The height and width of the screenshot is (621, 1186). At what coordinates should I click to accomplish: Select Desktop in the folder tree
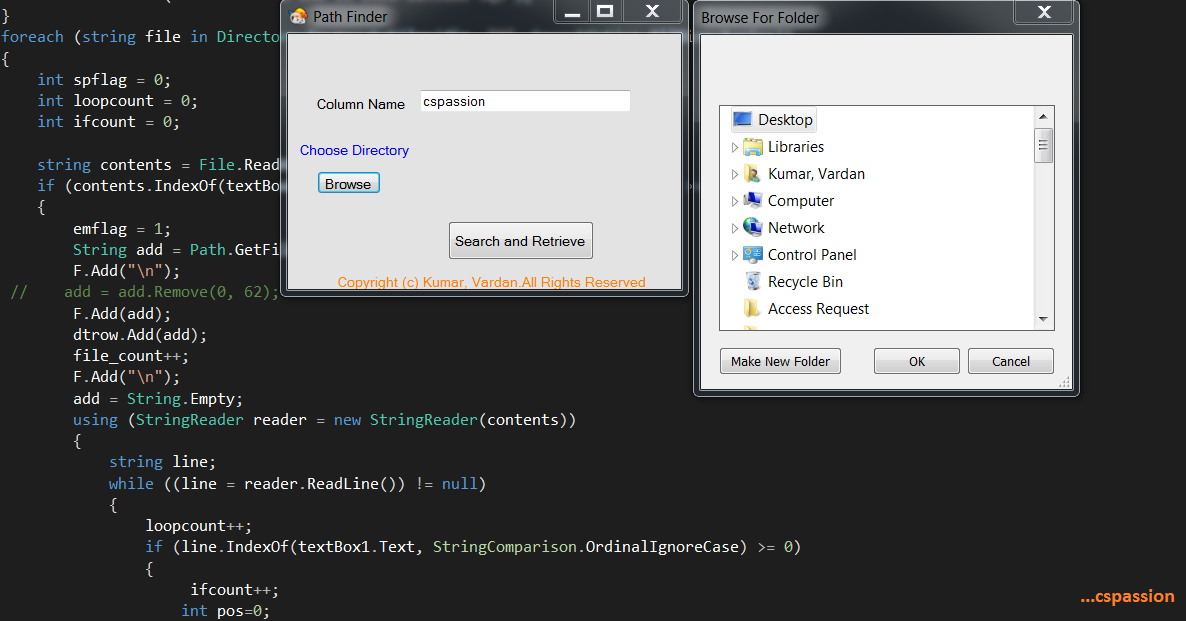(785, 120)
